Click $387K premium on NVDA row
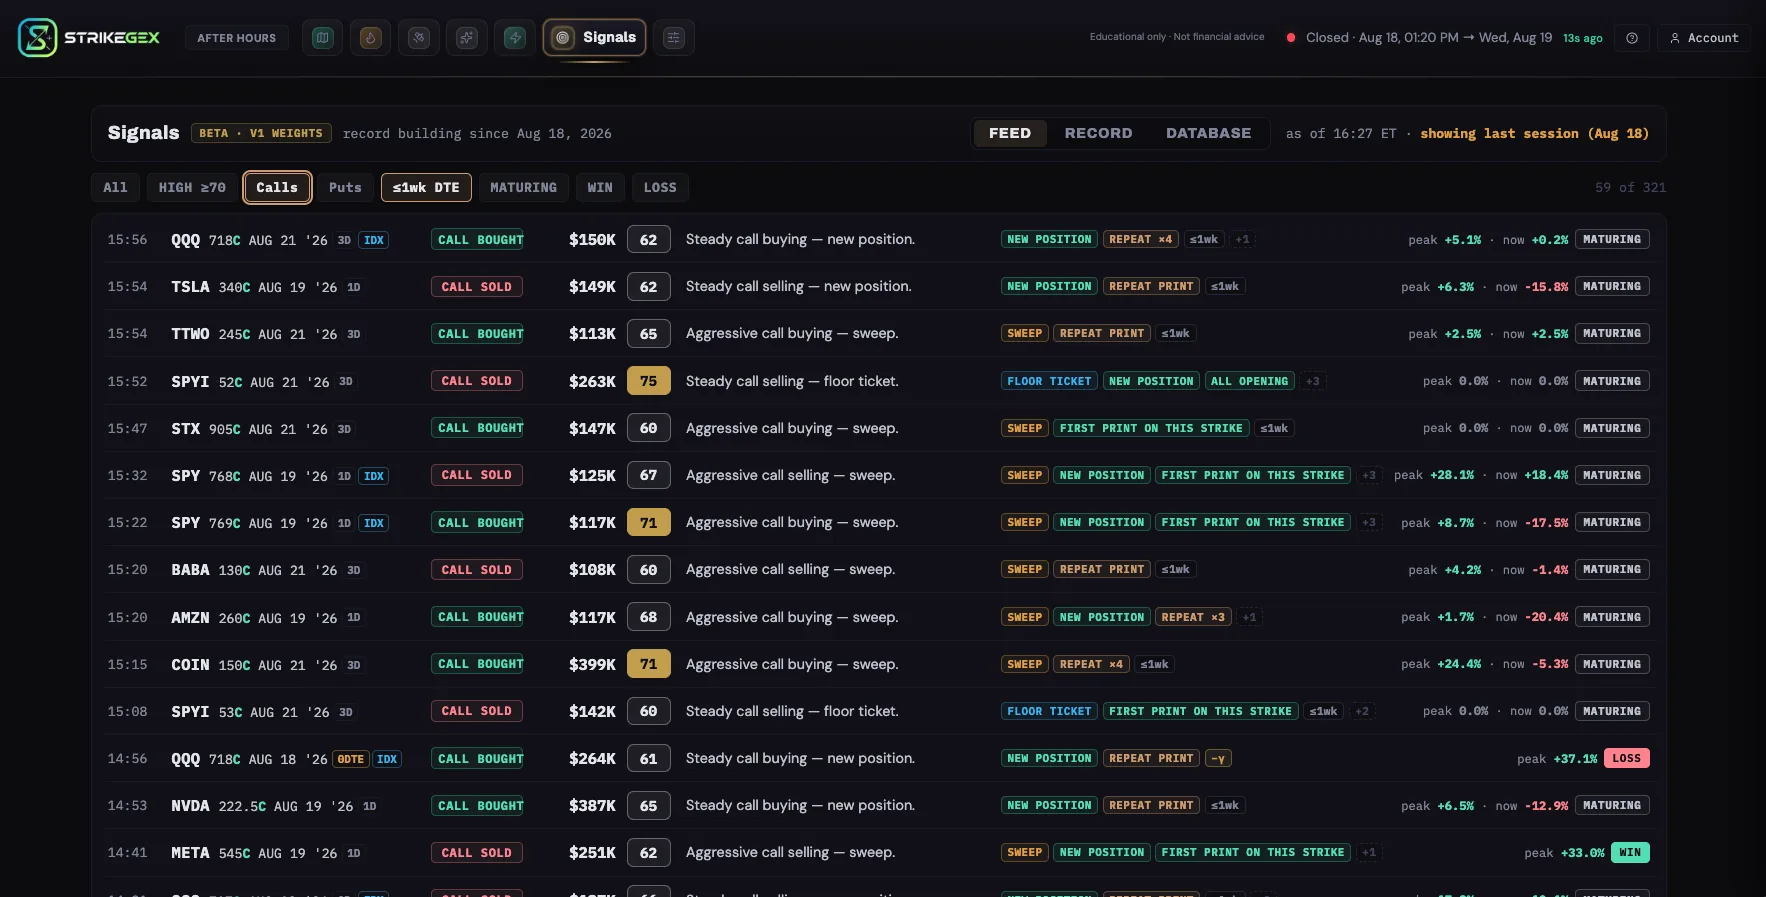Viewport: 1766px width, 897px height. [592, 806]
